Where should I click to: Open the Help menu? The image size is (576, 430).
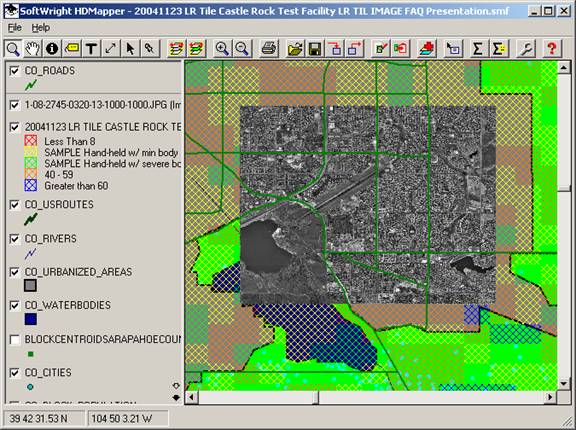40,28
